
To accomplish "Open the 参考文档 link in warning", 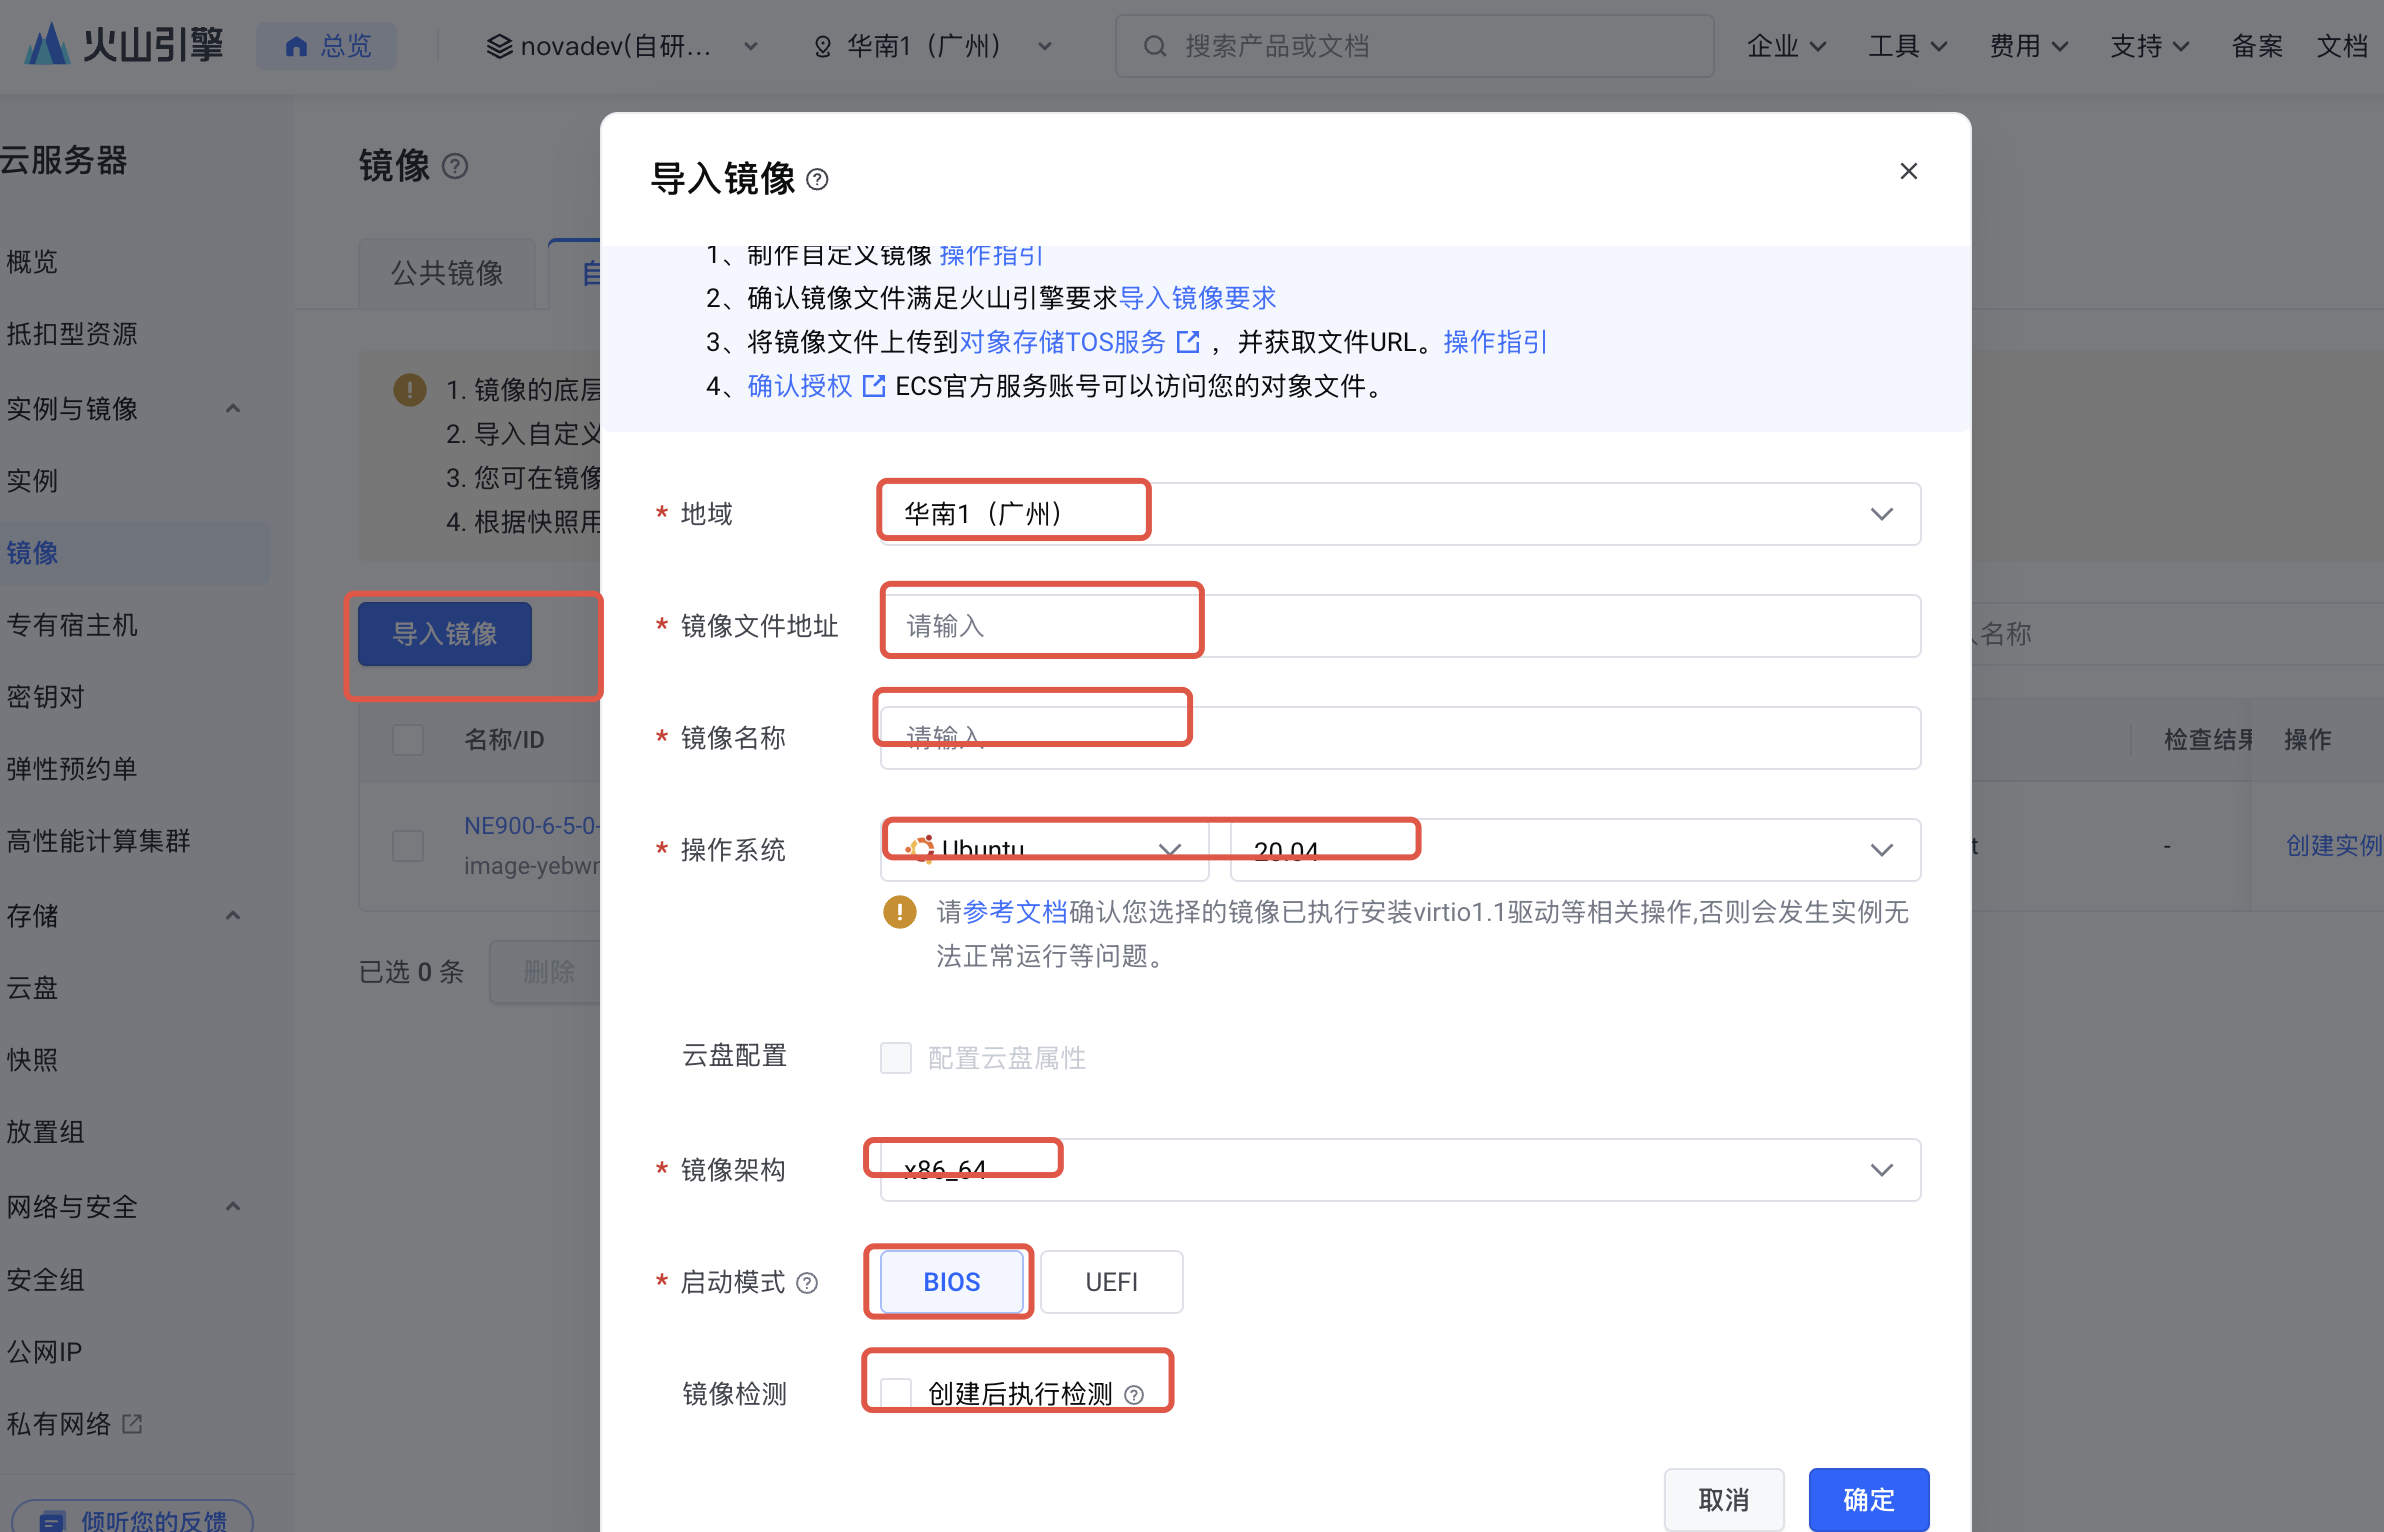I will coord(1015,912).
